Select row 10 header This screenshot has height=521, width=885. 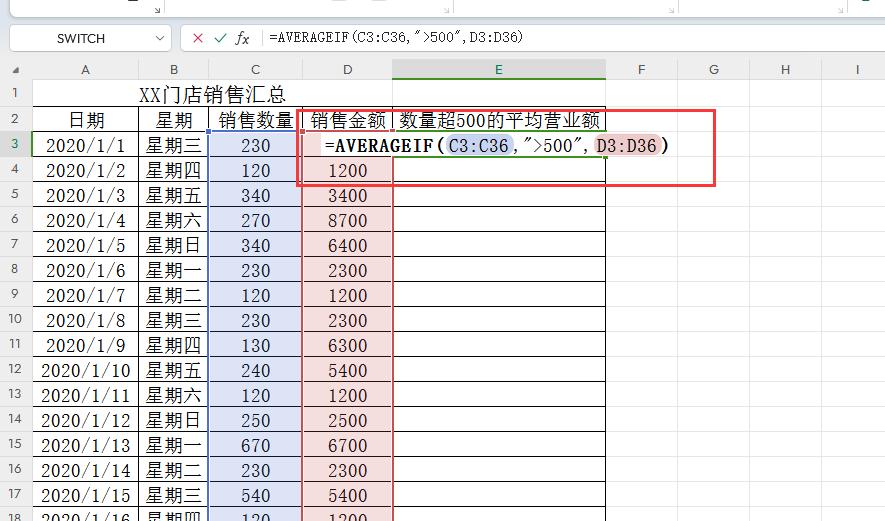(x=15, y=319)
